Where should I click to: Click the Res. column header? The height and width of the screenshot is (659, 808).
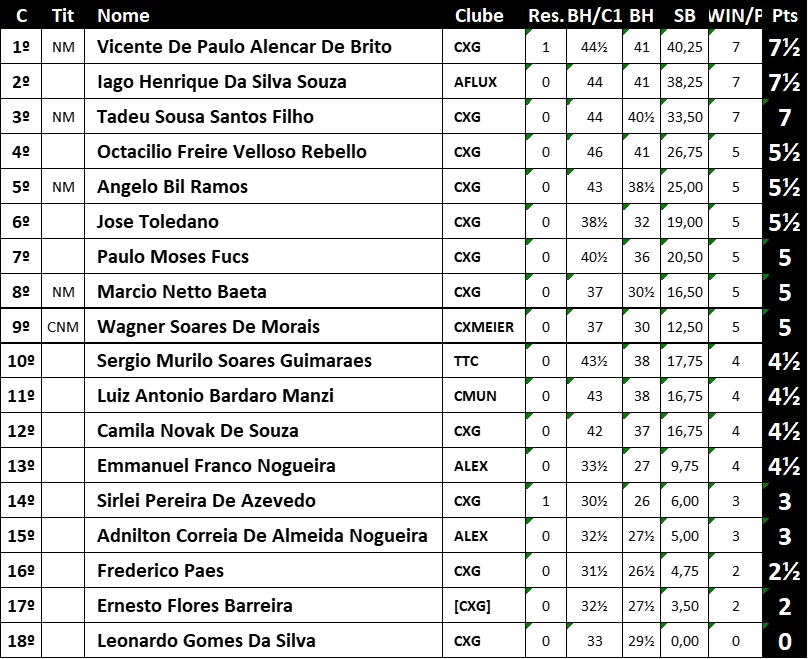coord(545,15)
